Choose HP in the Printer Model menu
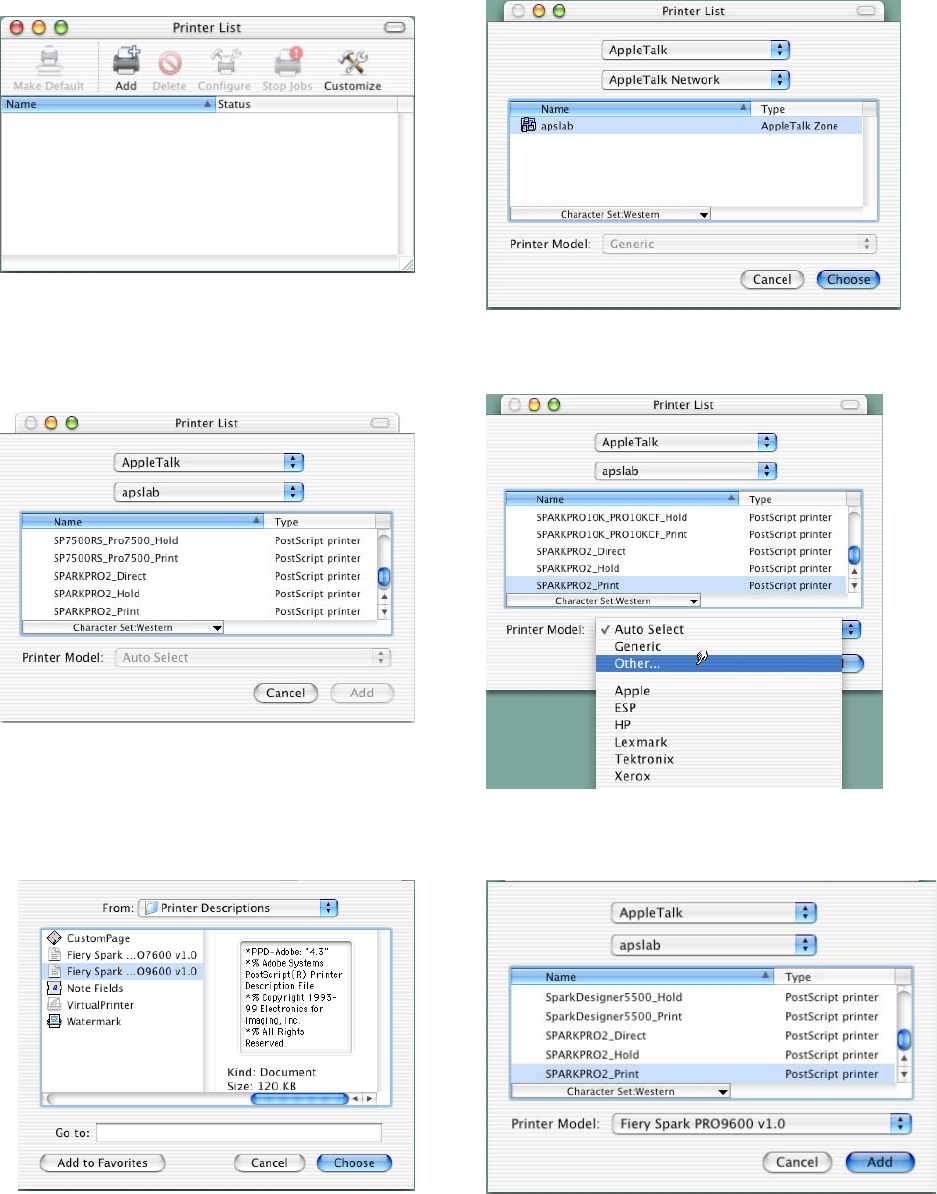This screenshot has height=1194, width=937. pos(718,724)
